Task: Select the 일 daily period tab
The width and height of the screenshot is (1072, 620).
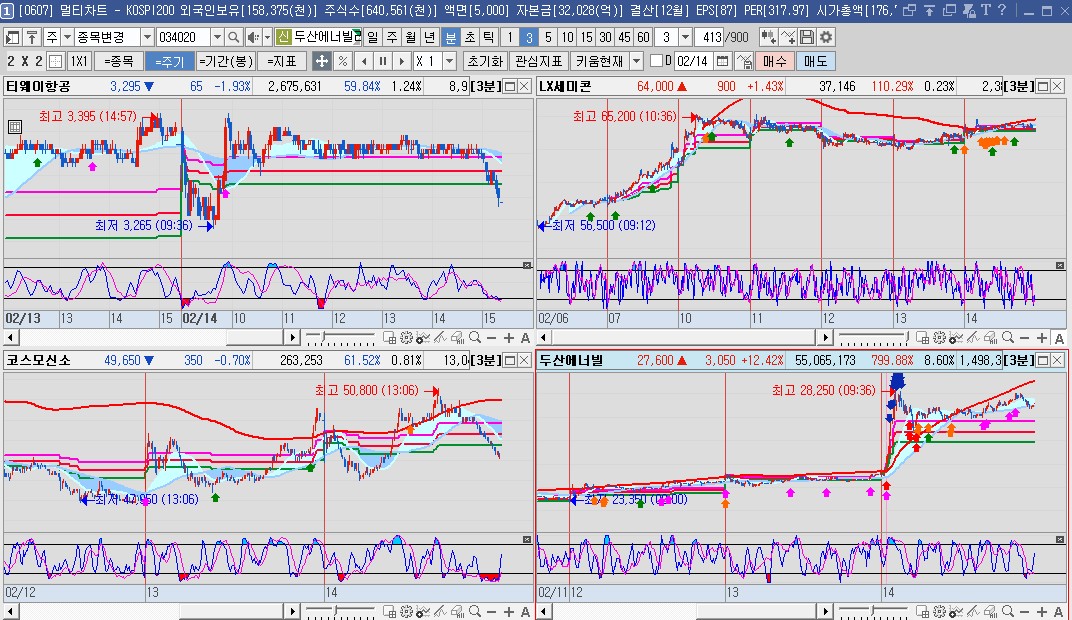Action: 373,37
